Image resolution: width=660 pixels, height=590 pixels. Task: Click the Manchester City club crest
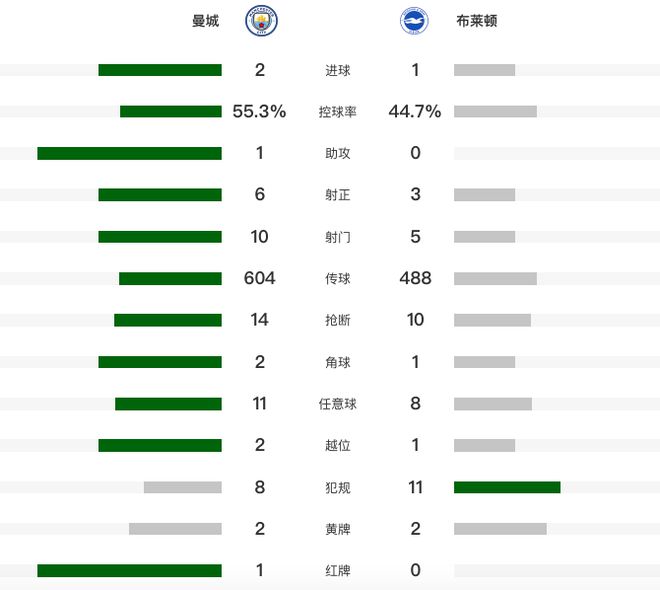[262, 22]
